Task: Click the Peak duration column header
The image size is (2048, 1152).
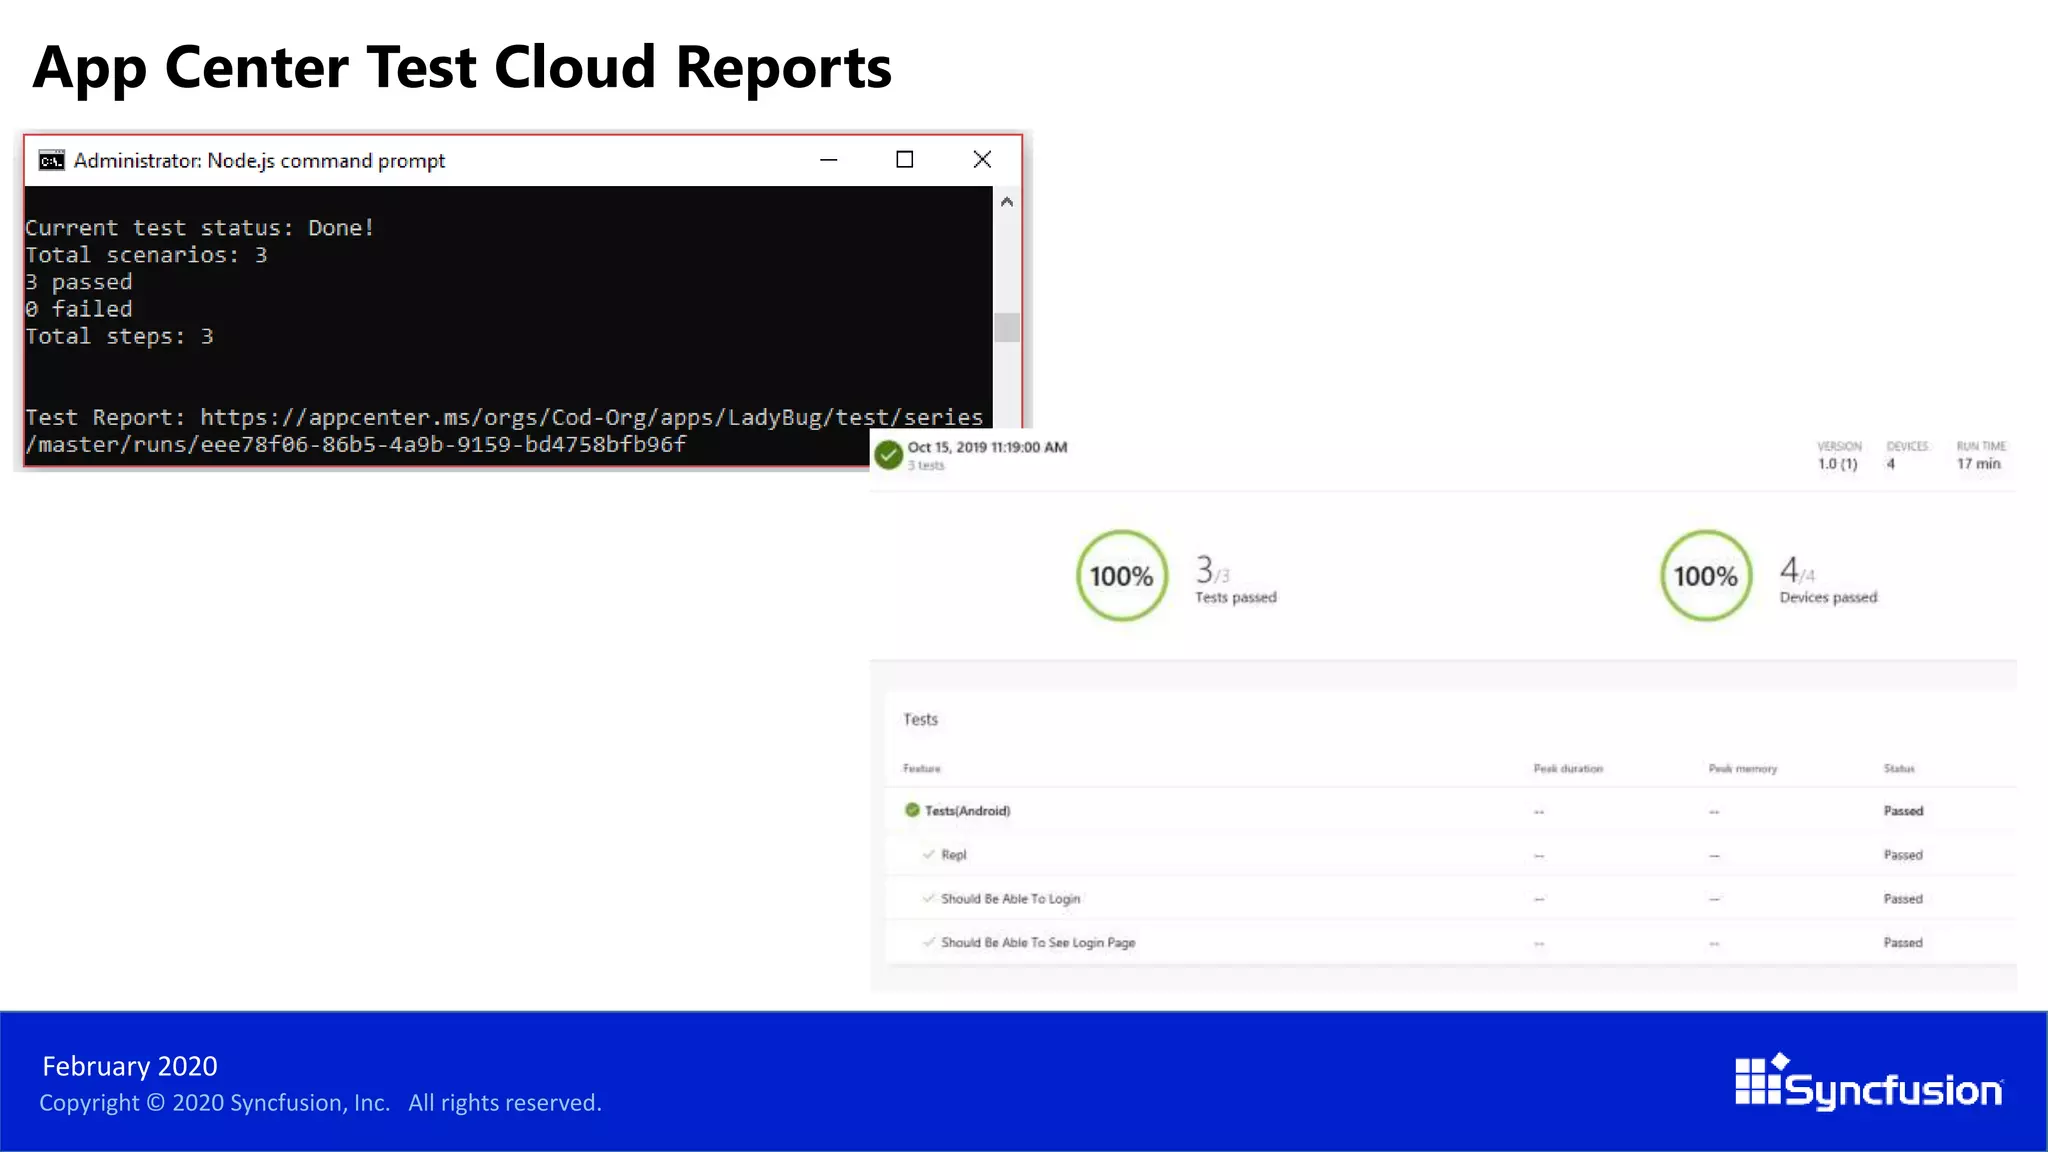Action: [x=1568, y=769]
